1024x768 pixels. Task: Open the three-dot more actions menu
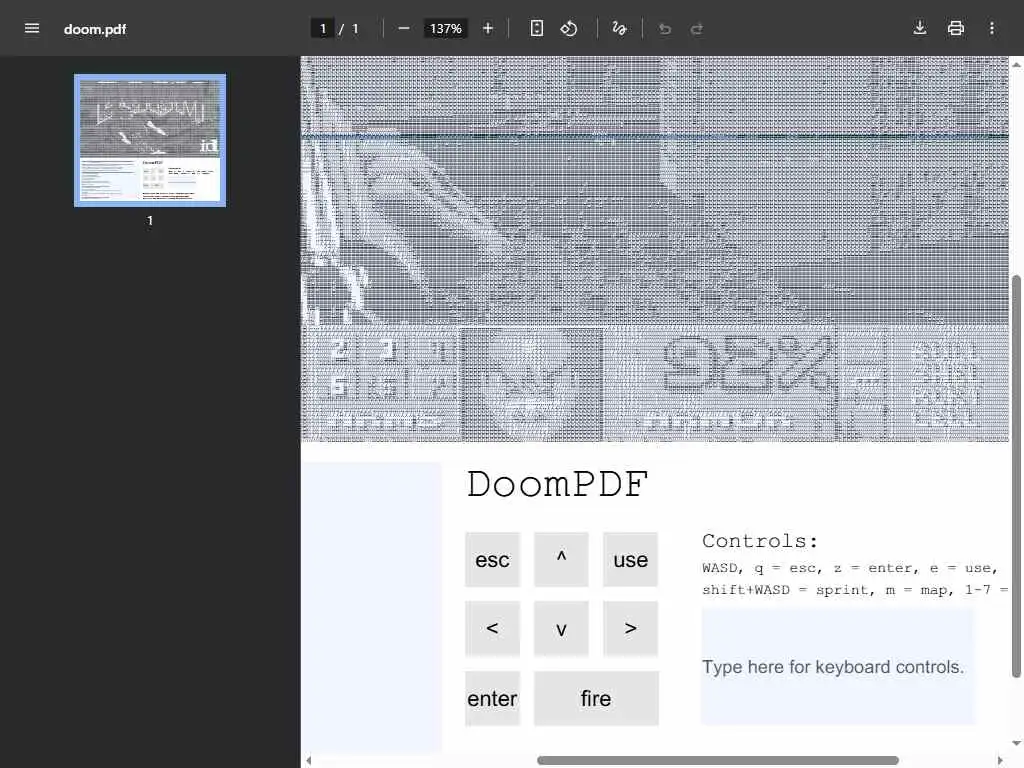point(991,28)
